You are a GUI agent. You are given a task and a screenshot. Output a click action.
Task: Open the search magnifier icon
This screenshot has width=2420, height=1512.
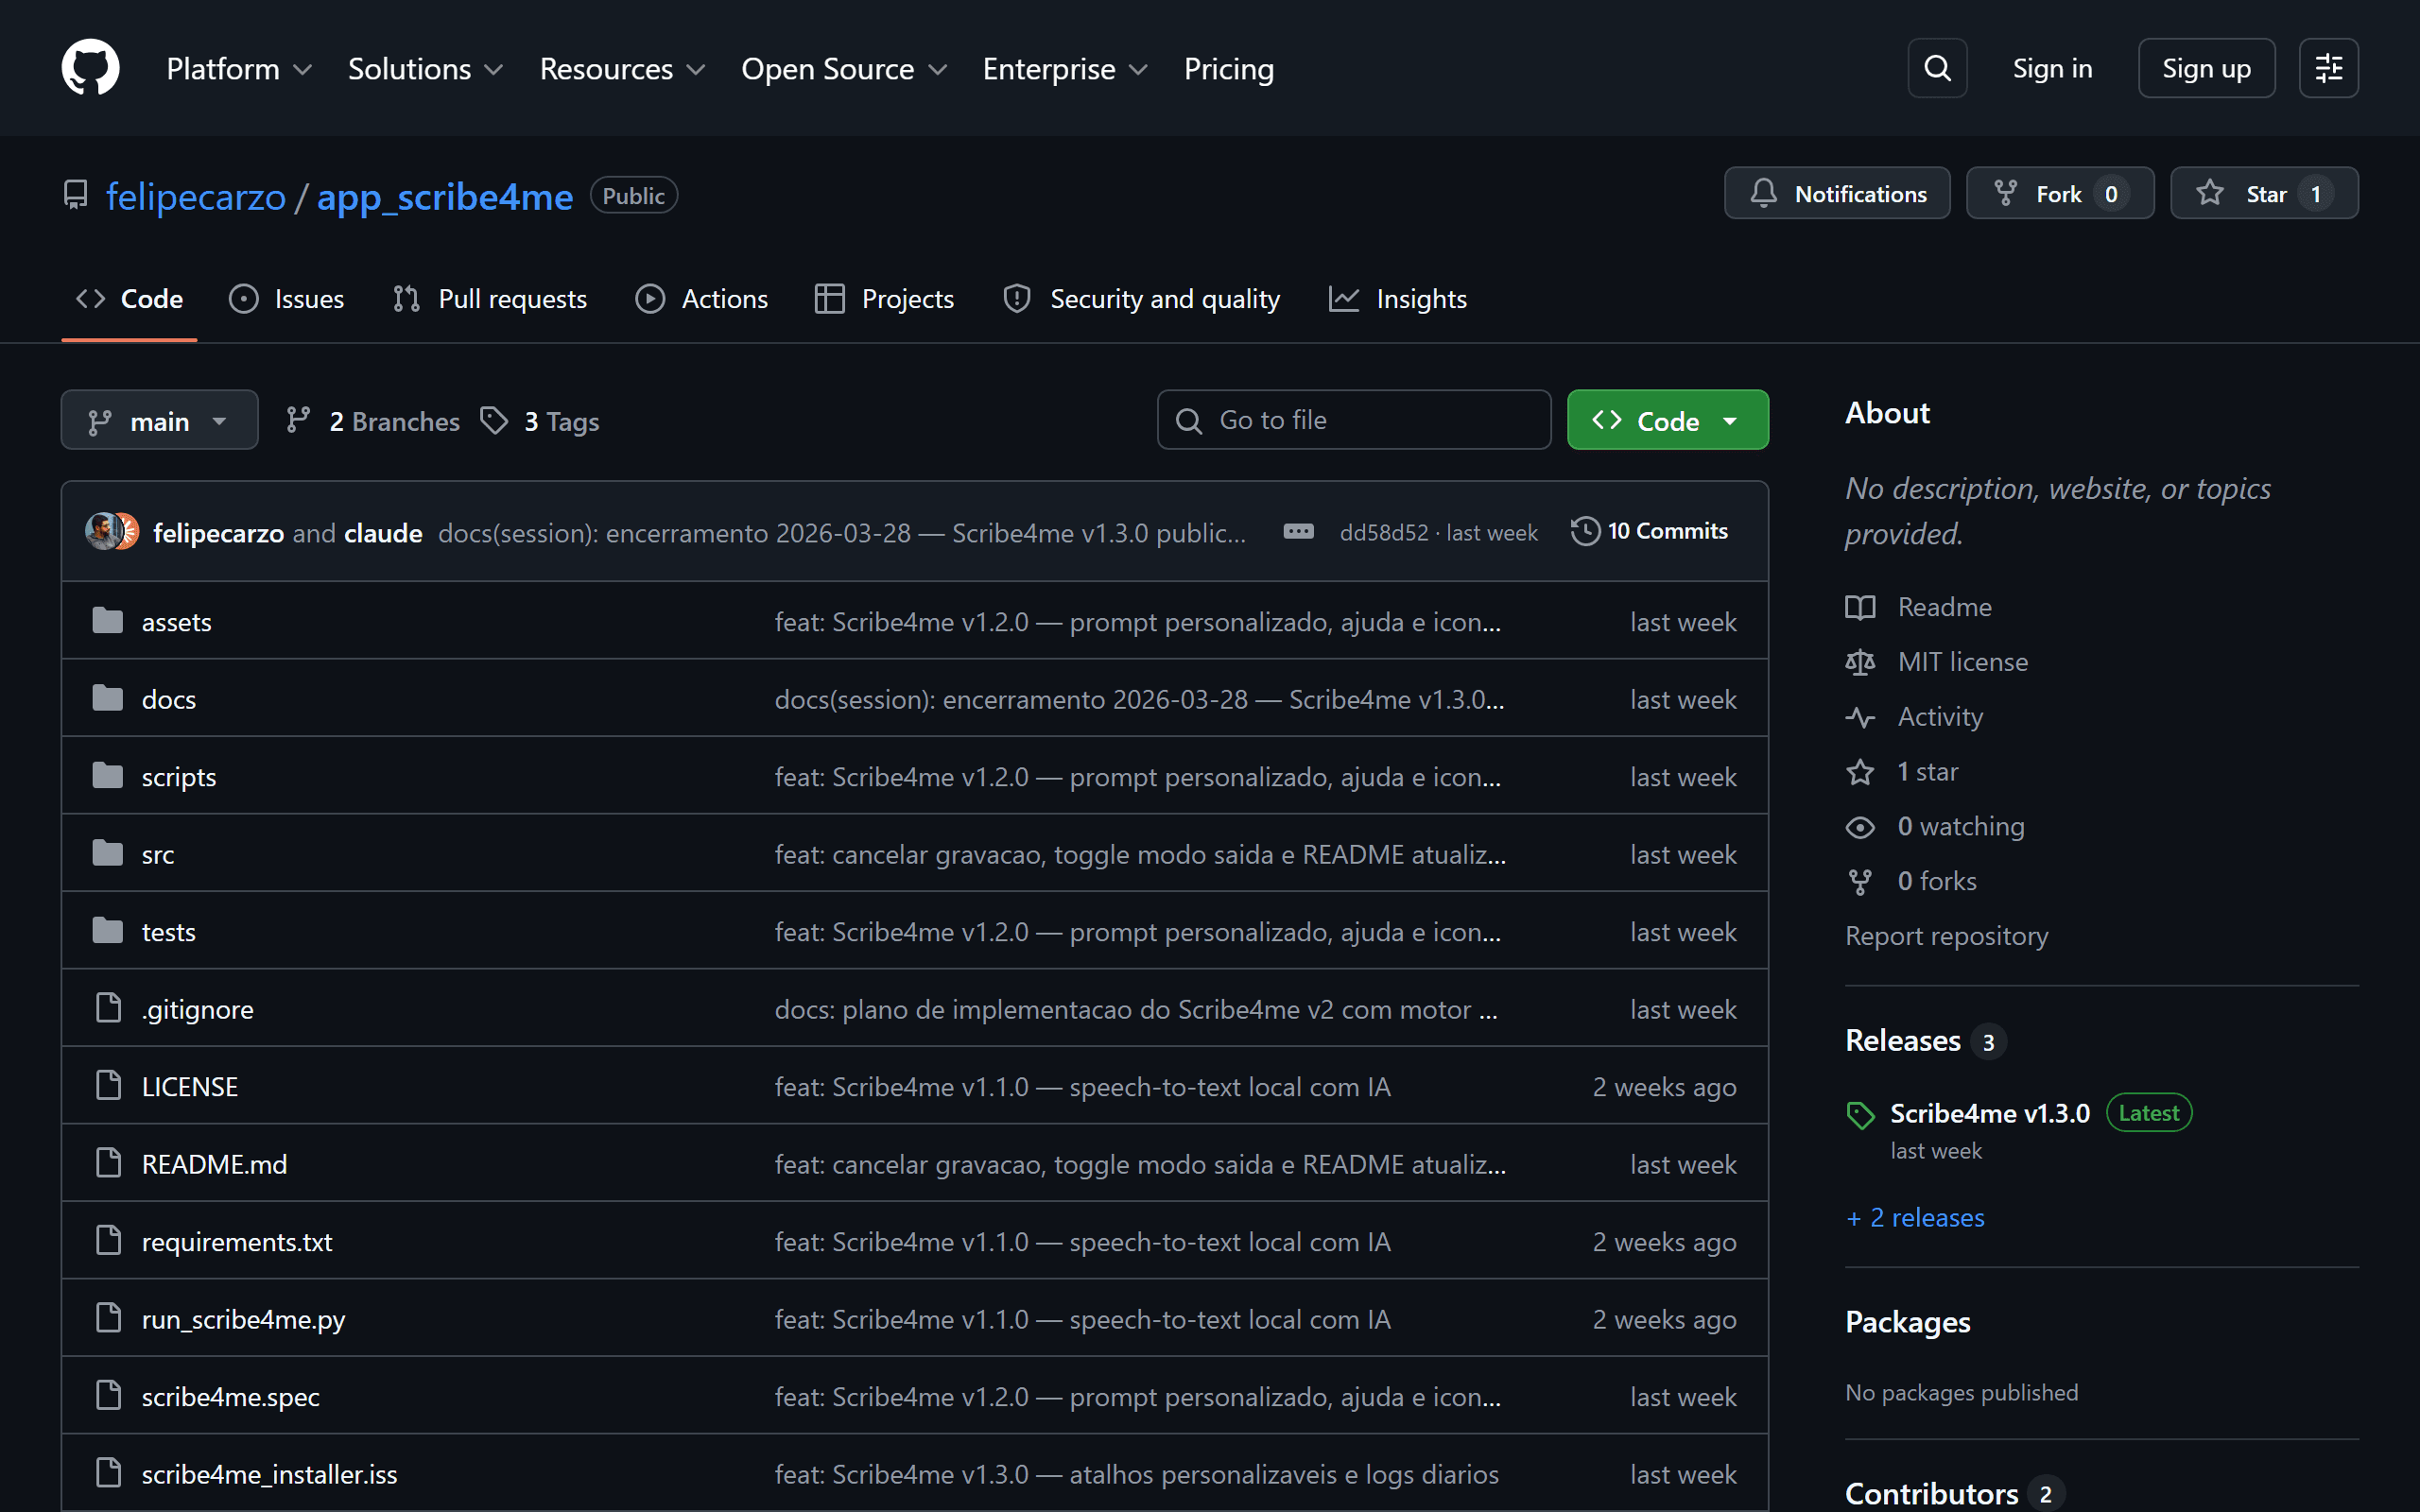[1937, 68]
